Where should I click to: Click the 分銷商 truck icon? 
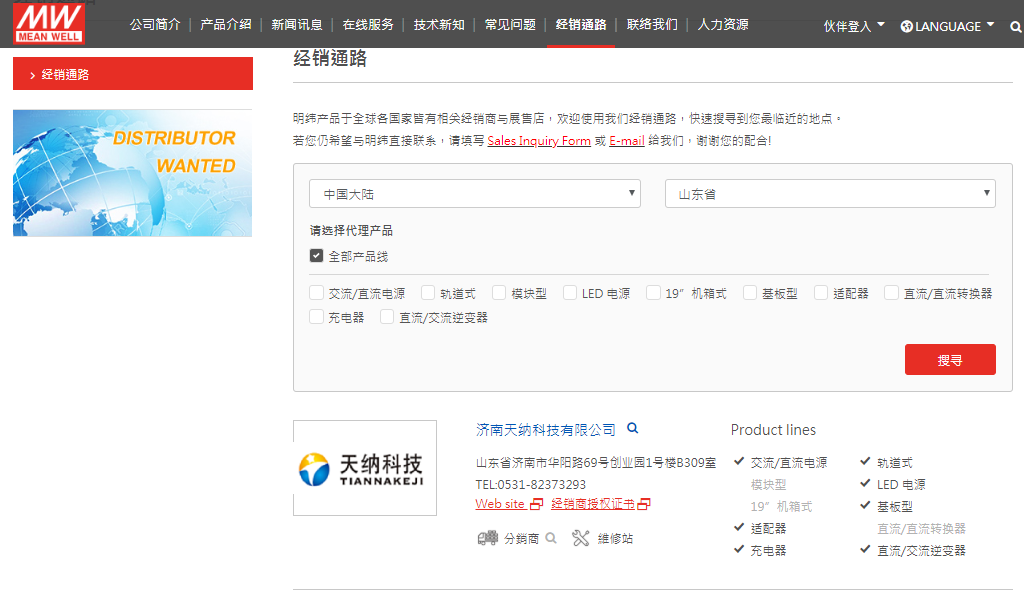click(x=487, y=538)
